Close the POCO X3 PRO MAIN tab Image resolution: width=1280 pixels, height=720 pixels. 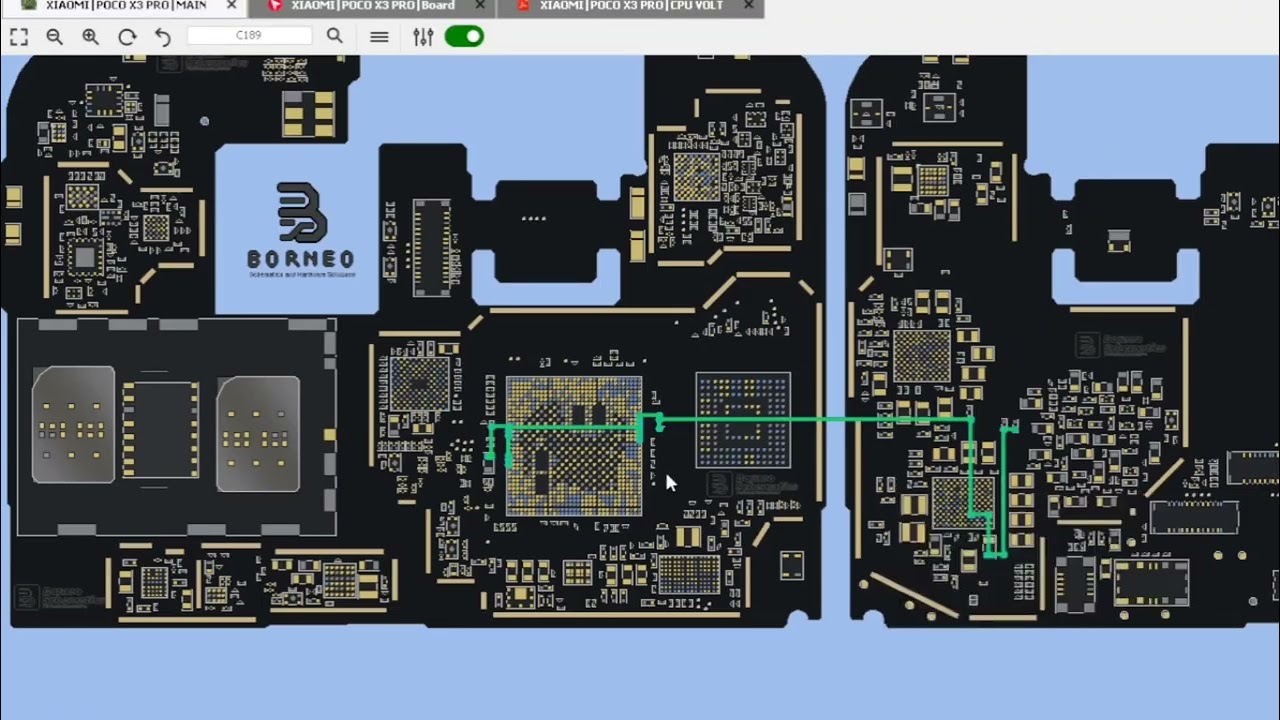click(x=232, y=6)
